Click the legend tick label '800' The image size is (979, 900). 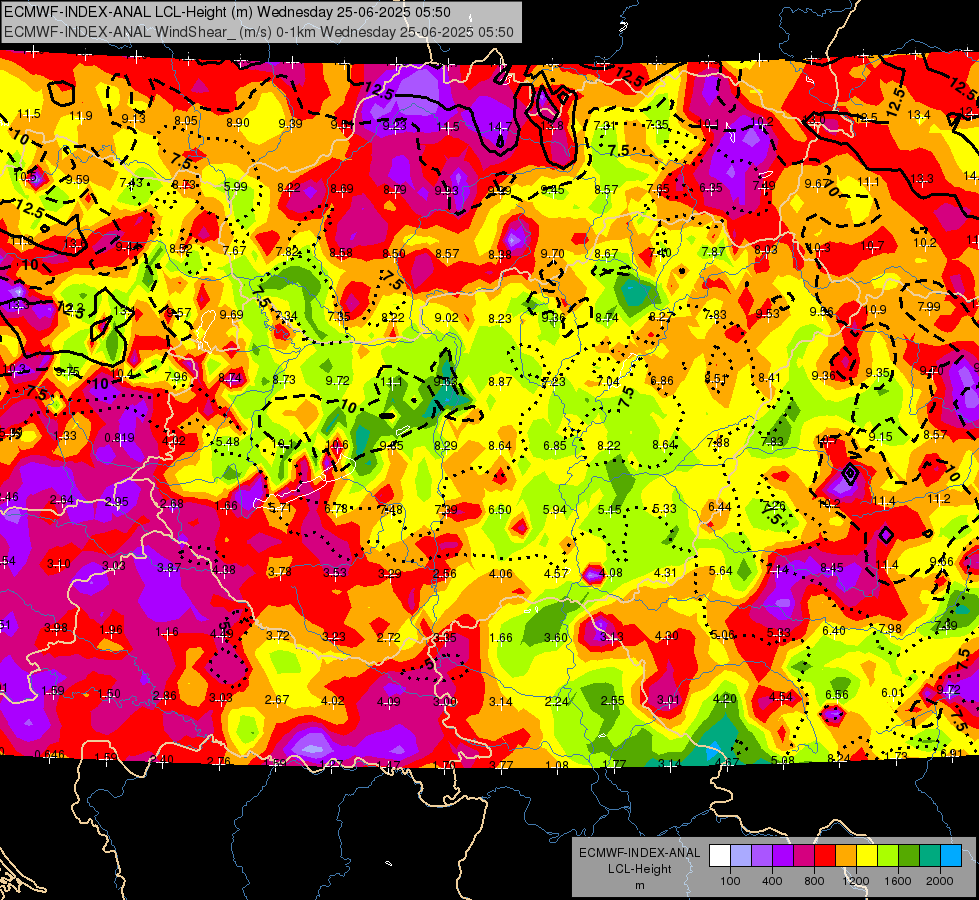click(814, 881)
